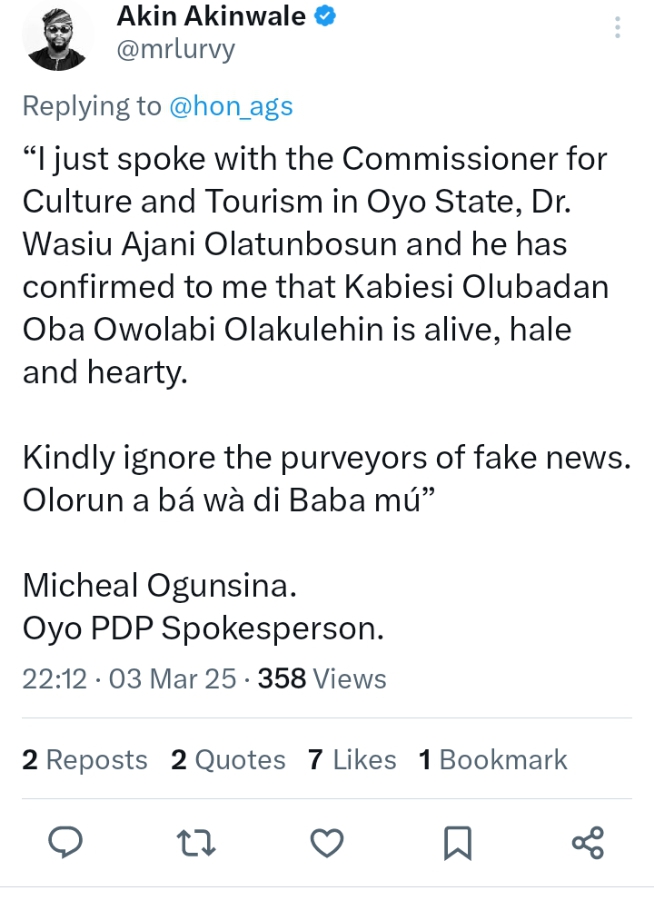Viewport: 654px width, 898px height.
Task: Open Akin Akinwale's profile picture
Action: tap(56, 36)
